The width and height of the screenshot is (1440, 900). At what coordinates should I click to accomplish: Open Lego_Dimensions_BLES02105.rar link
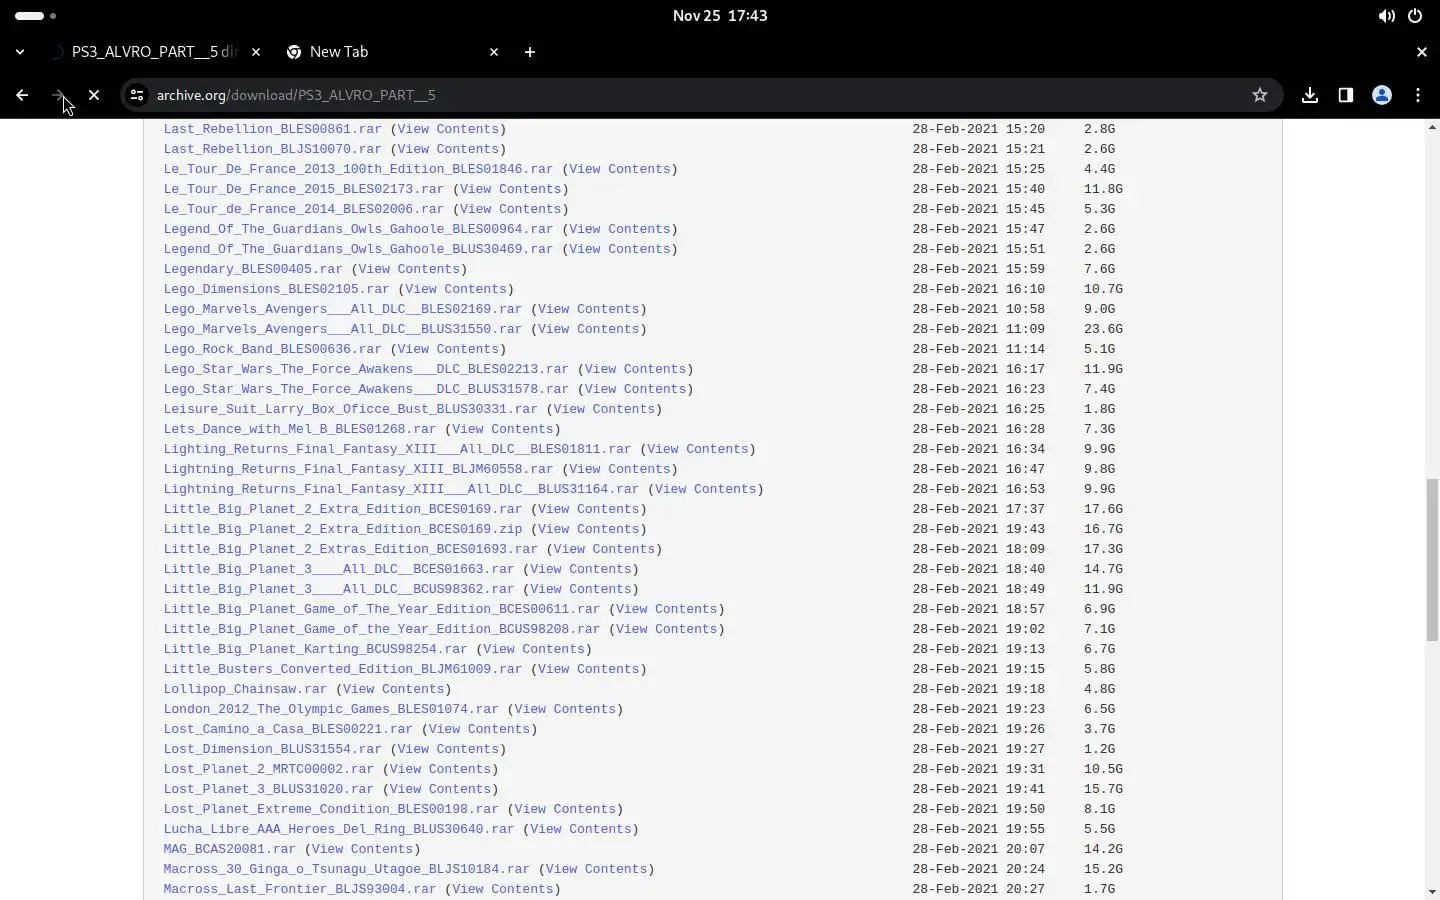click(x=277, y=289)
